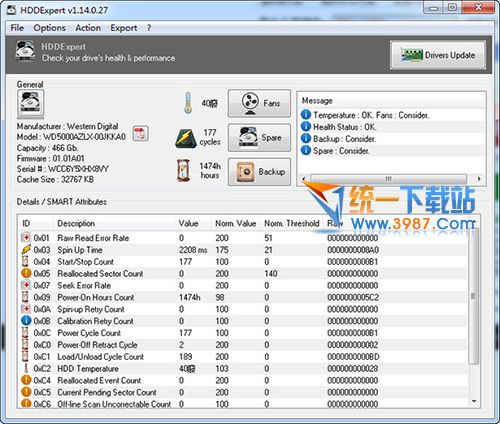The width and height of the screenshot is (500, 424).
Task: Click SMART list scroll down arrow
Action: pyautogui.click(x=474, y=402)
